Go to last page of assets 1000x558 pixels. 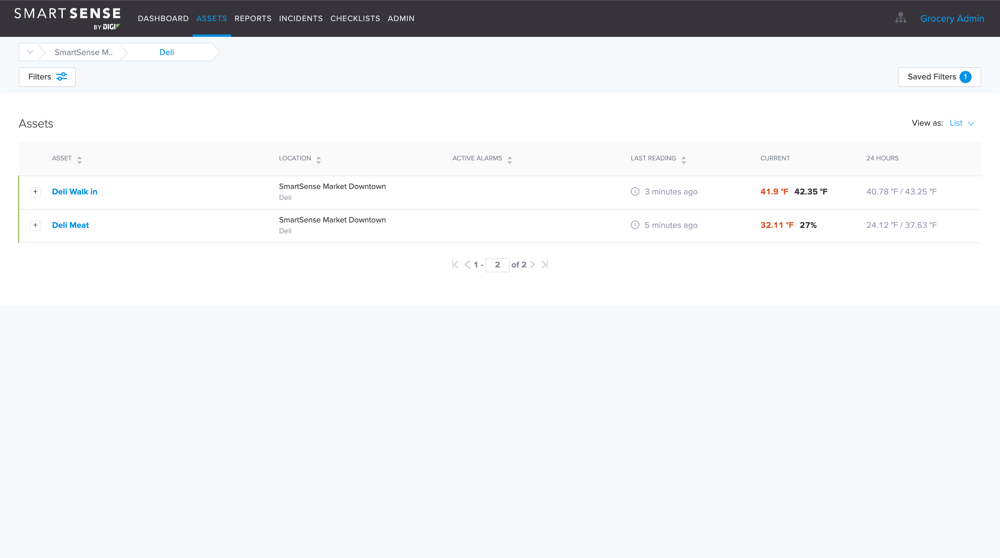click(545, 265)
